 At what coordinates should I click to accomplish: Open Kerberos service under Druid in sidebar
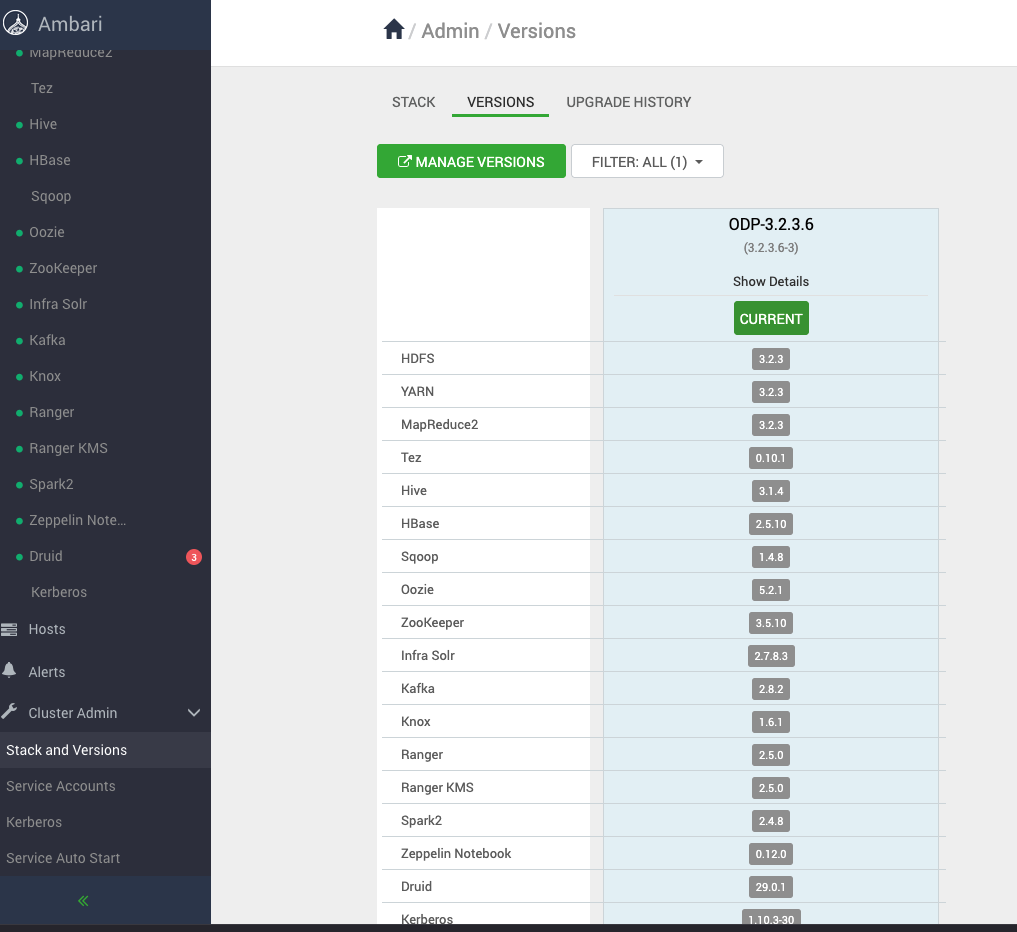pyautogui.click(x=58, y=592)
